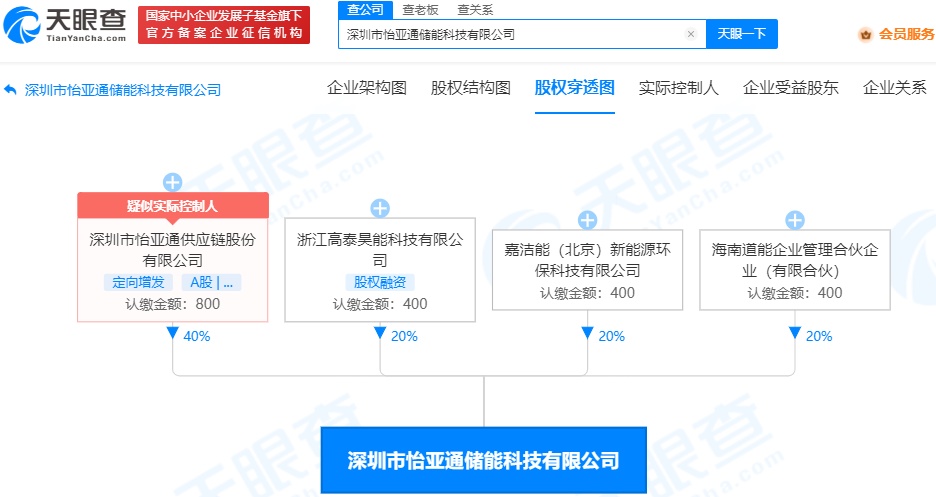Open the 企业架构图 tab
936x497 pixels.
(x=367, y=88)
